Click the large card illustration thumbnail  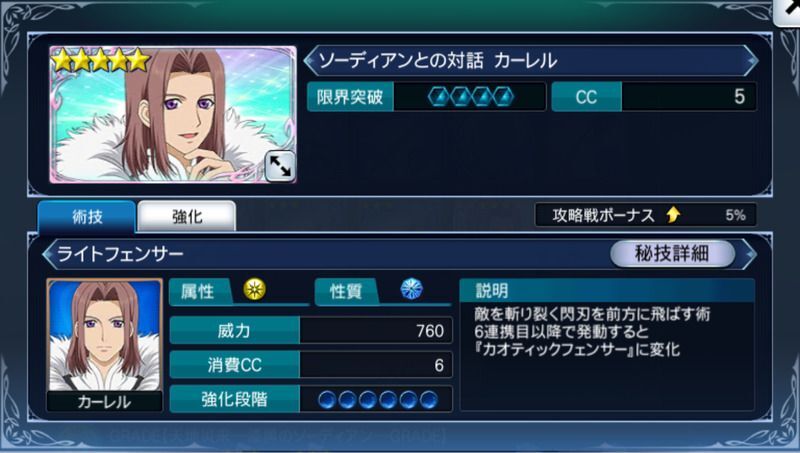pyautogui.click(x=173, y=114)
